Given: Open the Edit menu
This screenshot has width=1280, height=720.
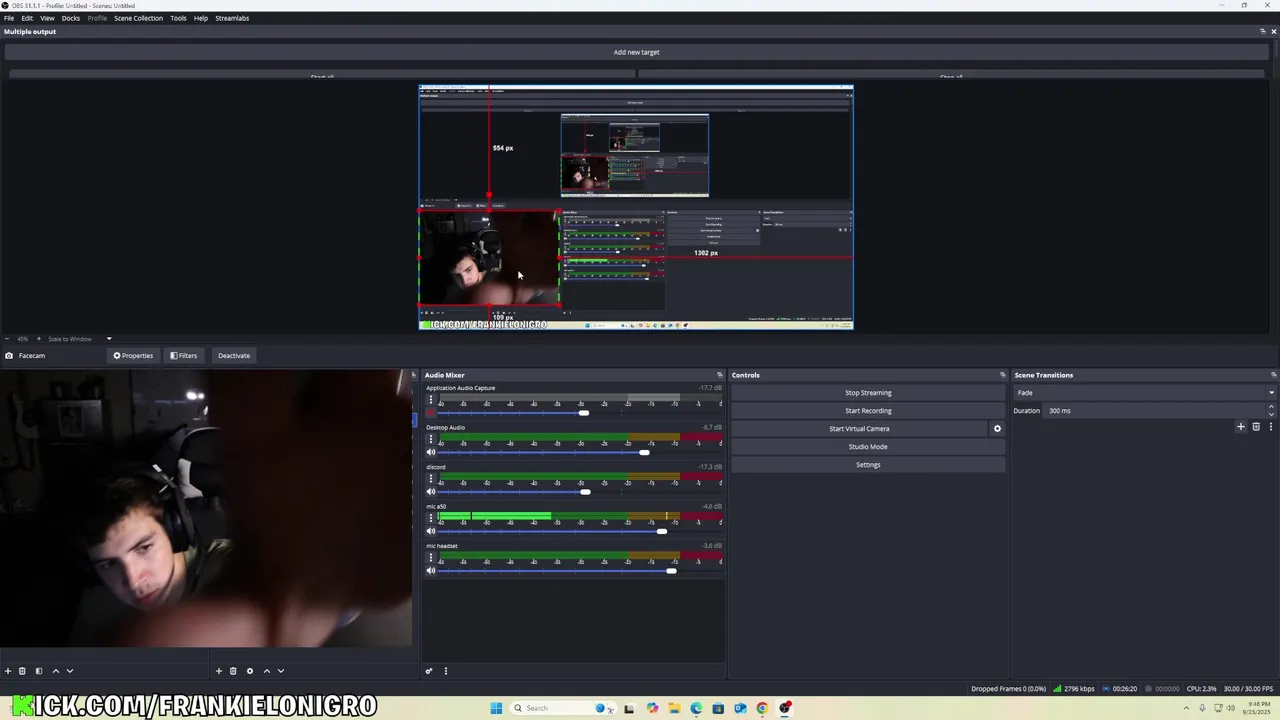Looking at the screenshot, I should pos(27,18).
